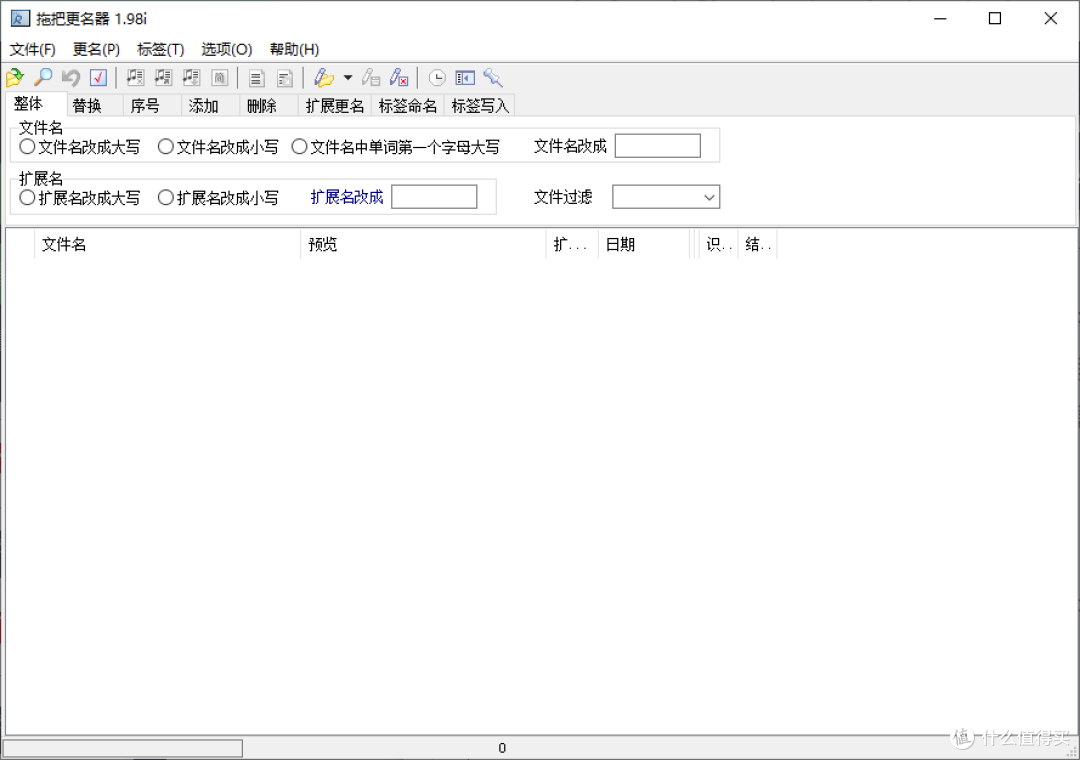Click the 识.. column header
This screenshot has width=1080, height=760.
[718, 244]
